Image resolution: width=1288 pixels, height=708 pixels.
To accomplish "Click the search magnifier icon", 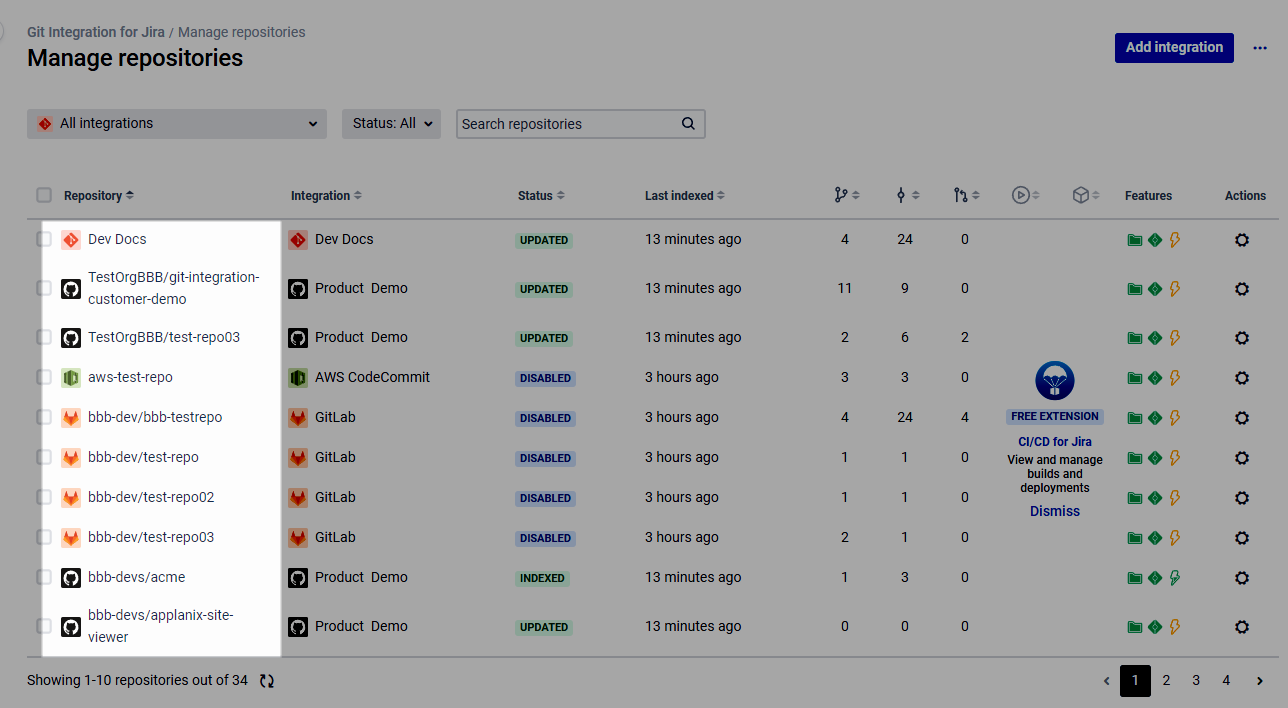I will [688, 124].
